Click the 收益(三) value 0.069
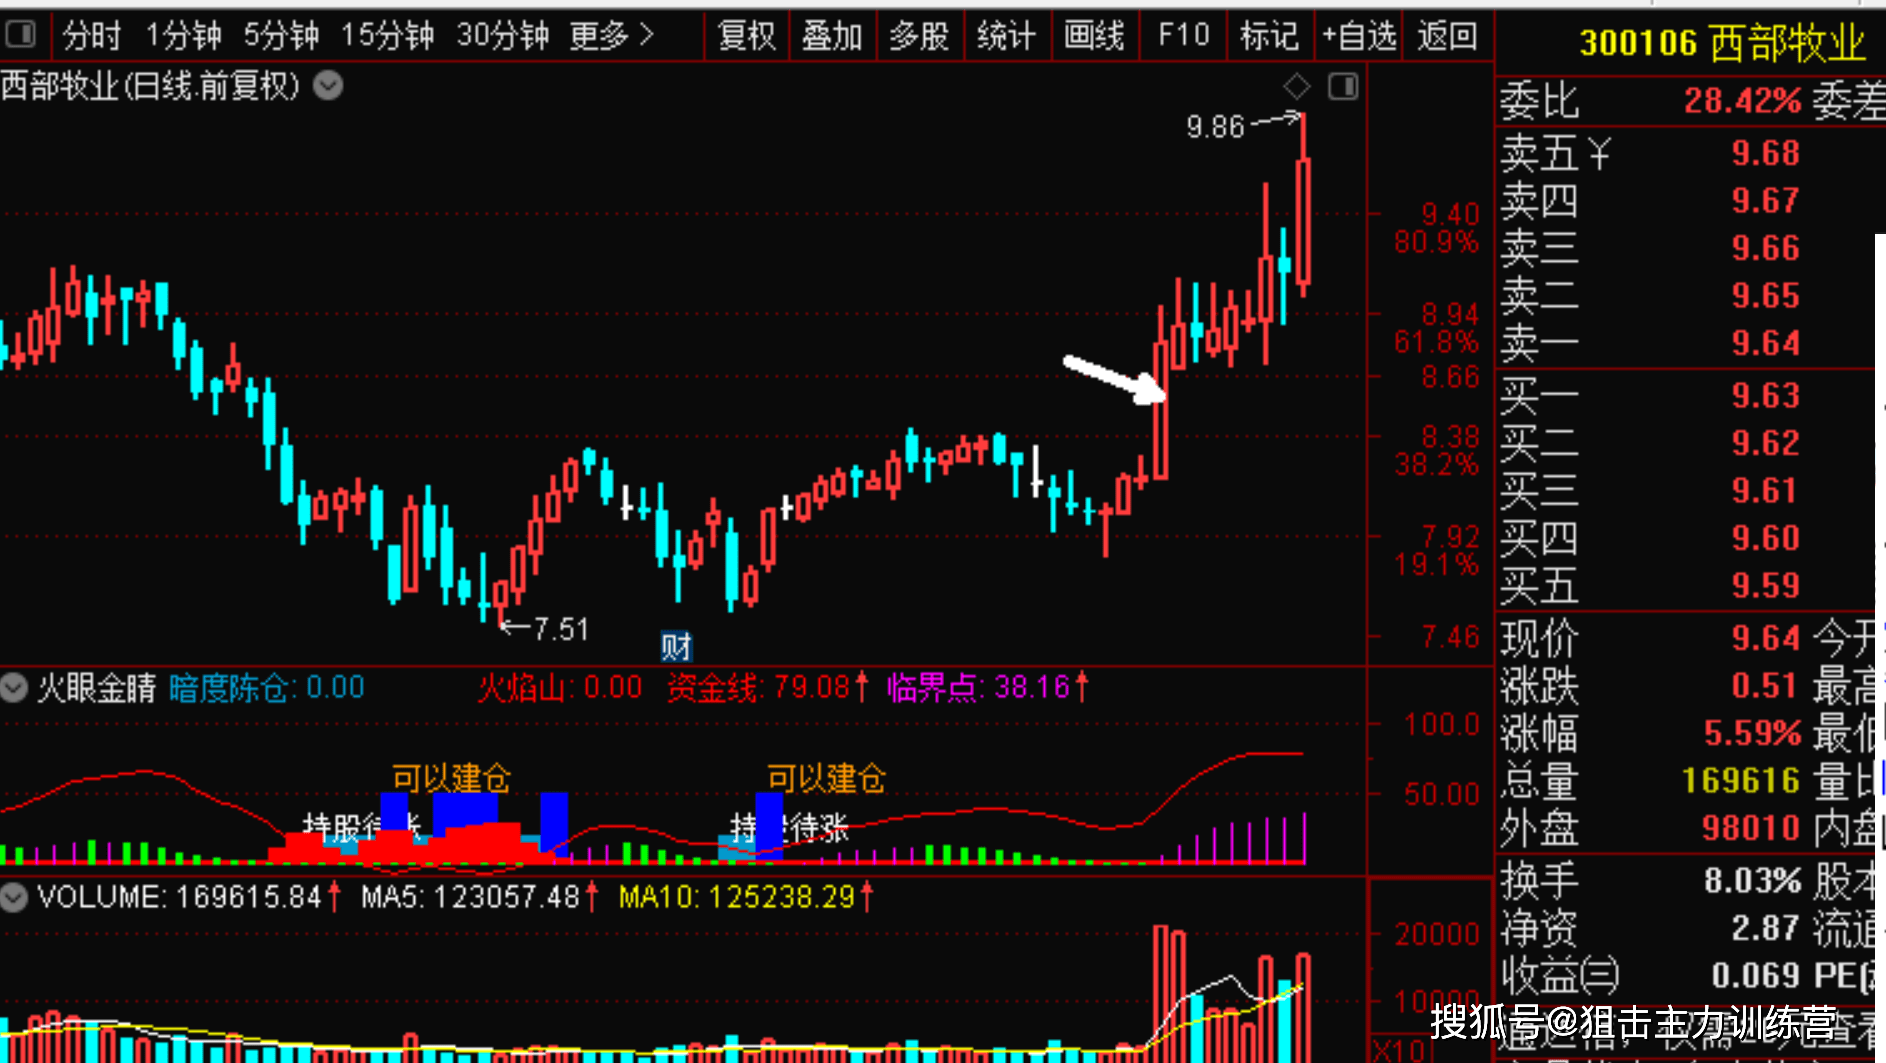 (1755, 976)
